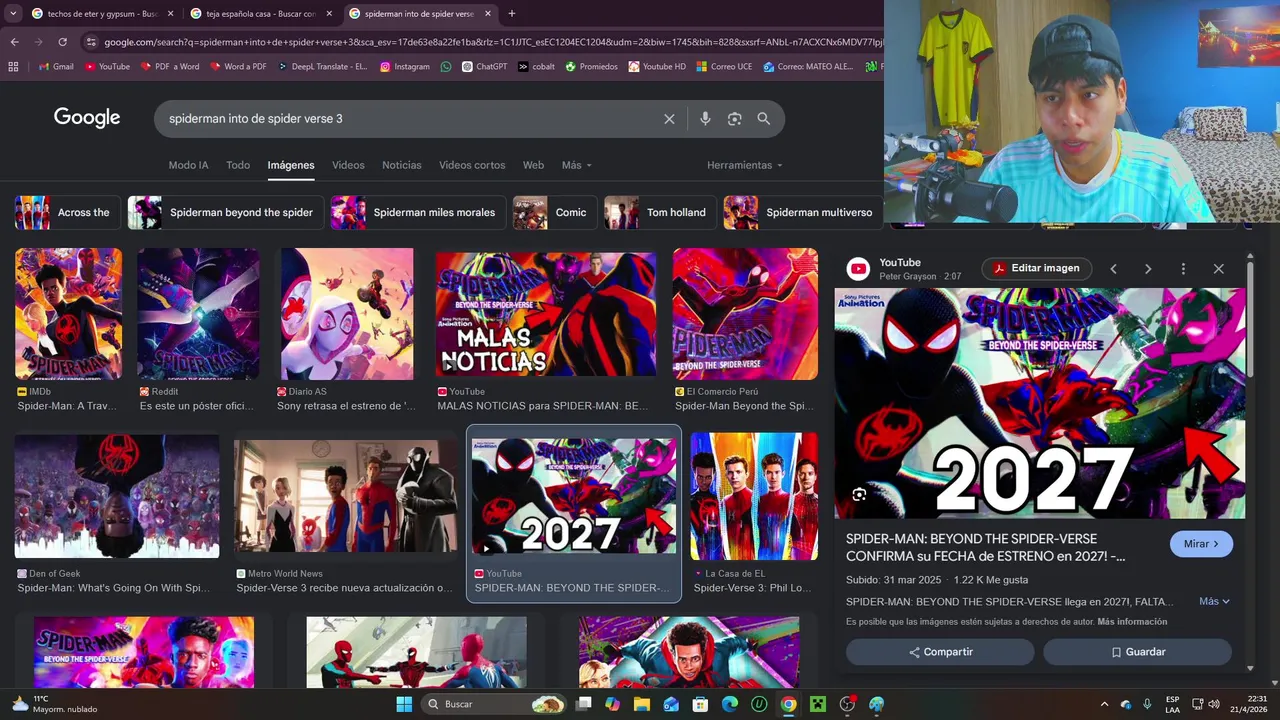Select the Comic suggestion chip
Screen dimensions: 1280x720
(555, 212)
